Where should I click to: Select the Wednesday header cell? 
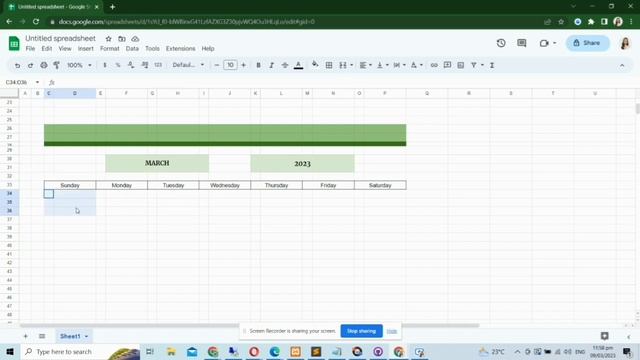pos(225,185)
